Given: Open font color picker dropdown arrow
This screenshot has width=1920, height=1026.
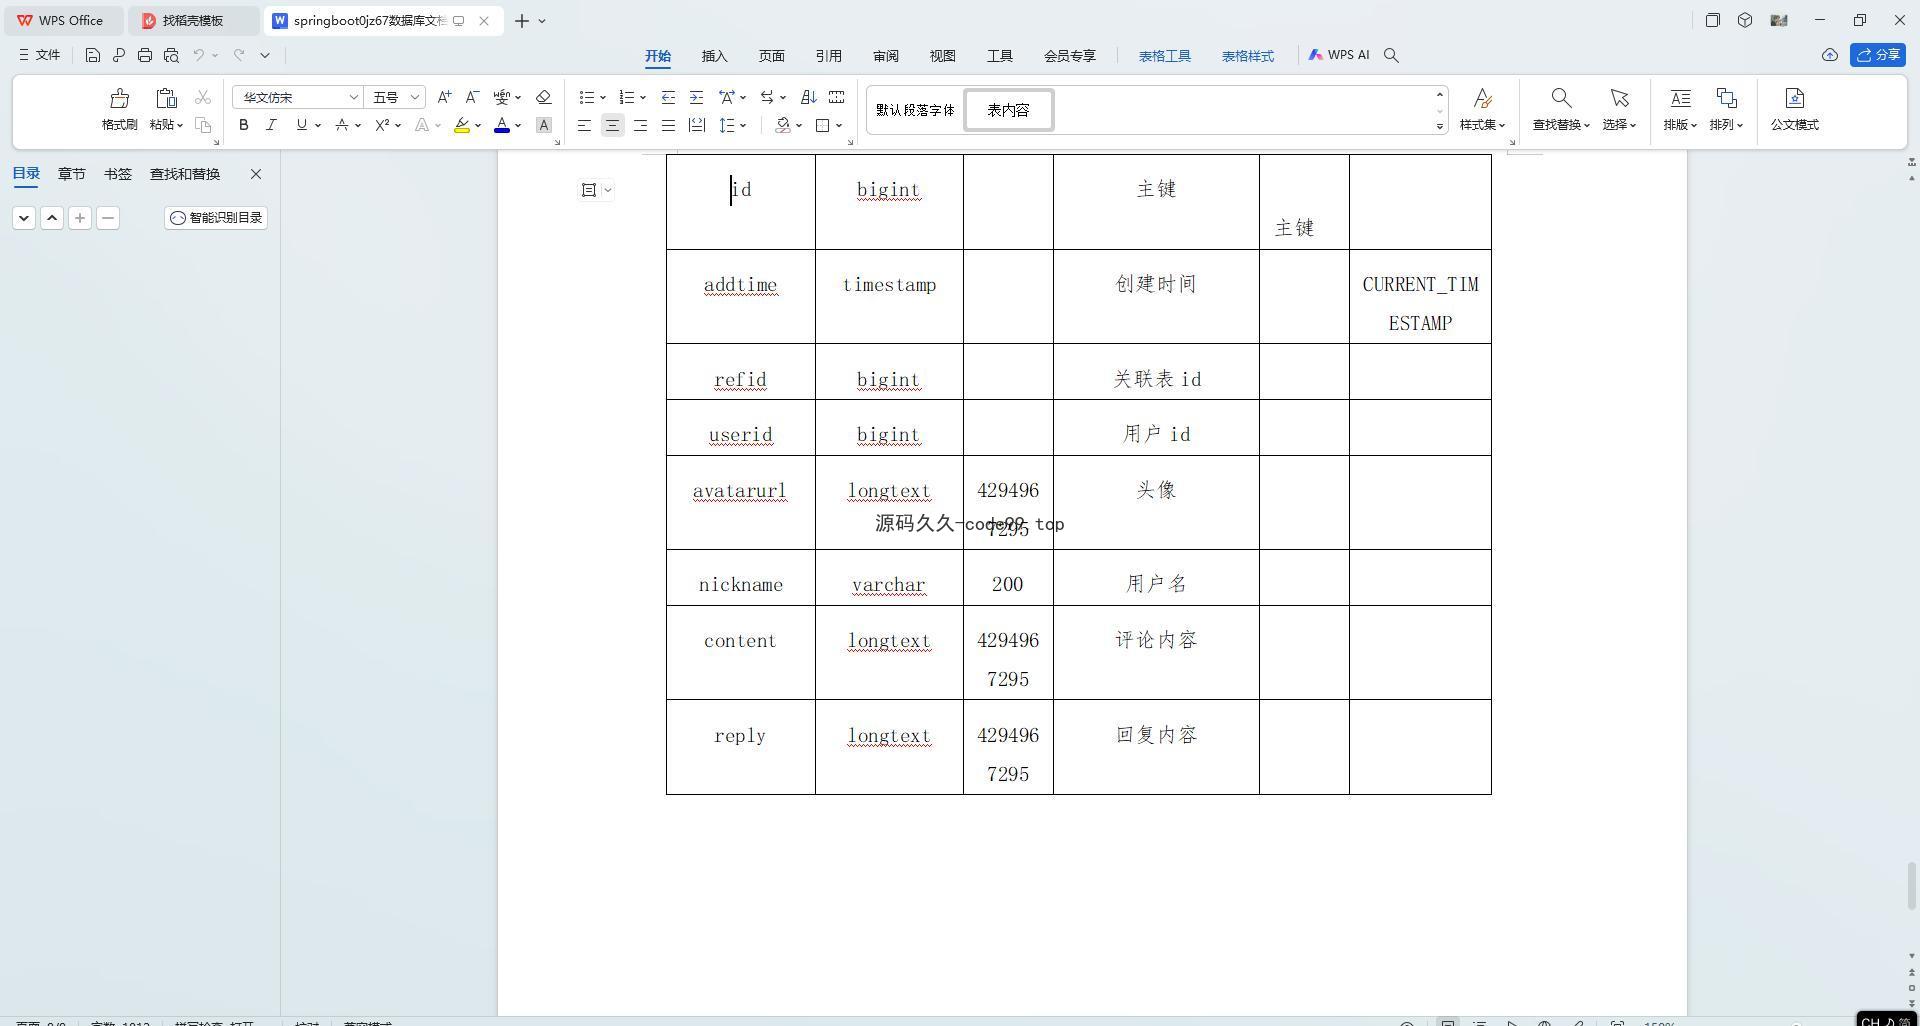Looking at the screenshot, I should coord(518,125).
